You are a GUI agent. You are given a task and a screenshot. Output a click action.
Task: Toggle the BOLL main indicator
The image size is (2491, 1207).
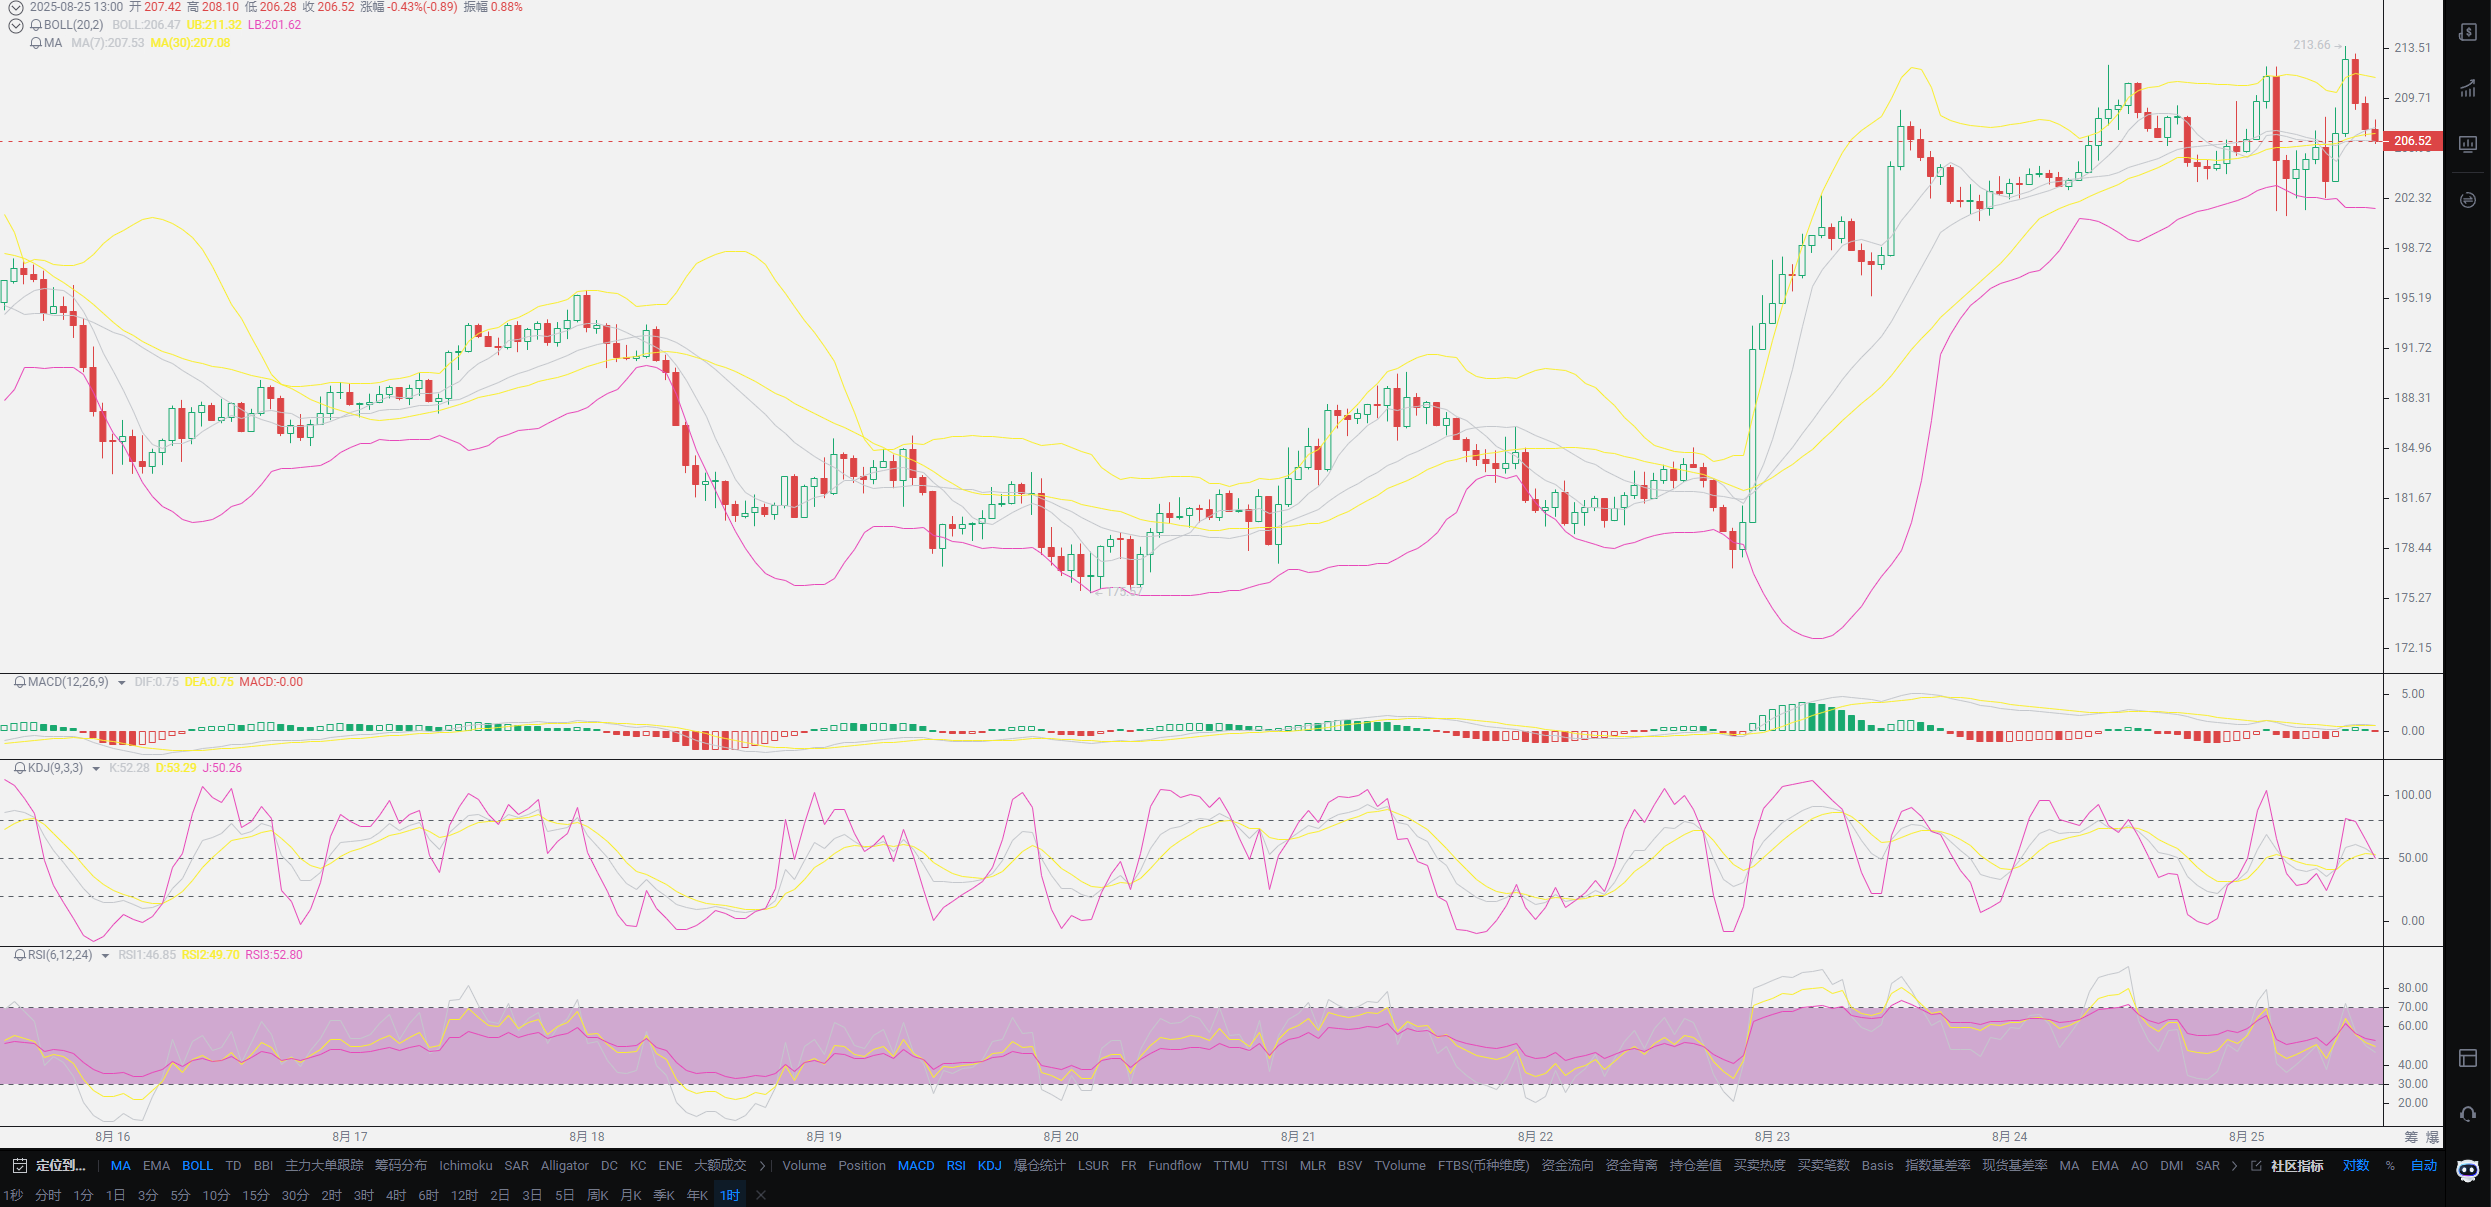pyautogui.click(x=198, y=1166)
